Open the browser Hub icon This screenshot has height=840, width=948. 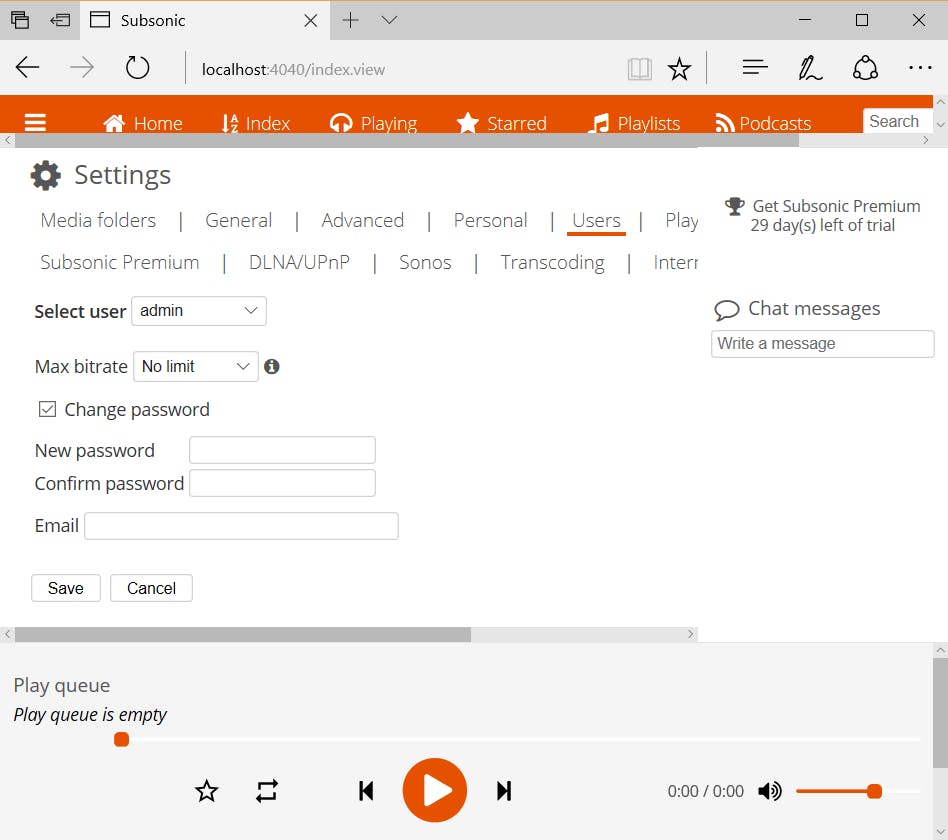(x=755, y=67)
